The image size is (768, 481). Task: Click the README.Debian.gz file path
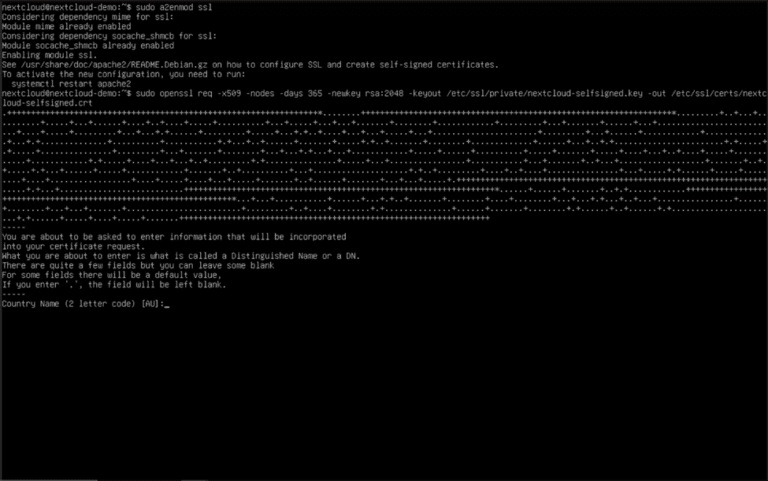click(114, 65)
